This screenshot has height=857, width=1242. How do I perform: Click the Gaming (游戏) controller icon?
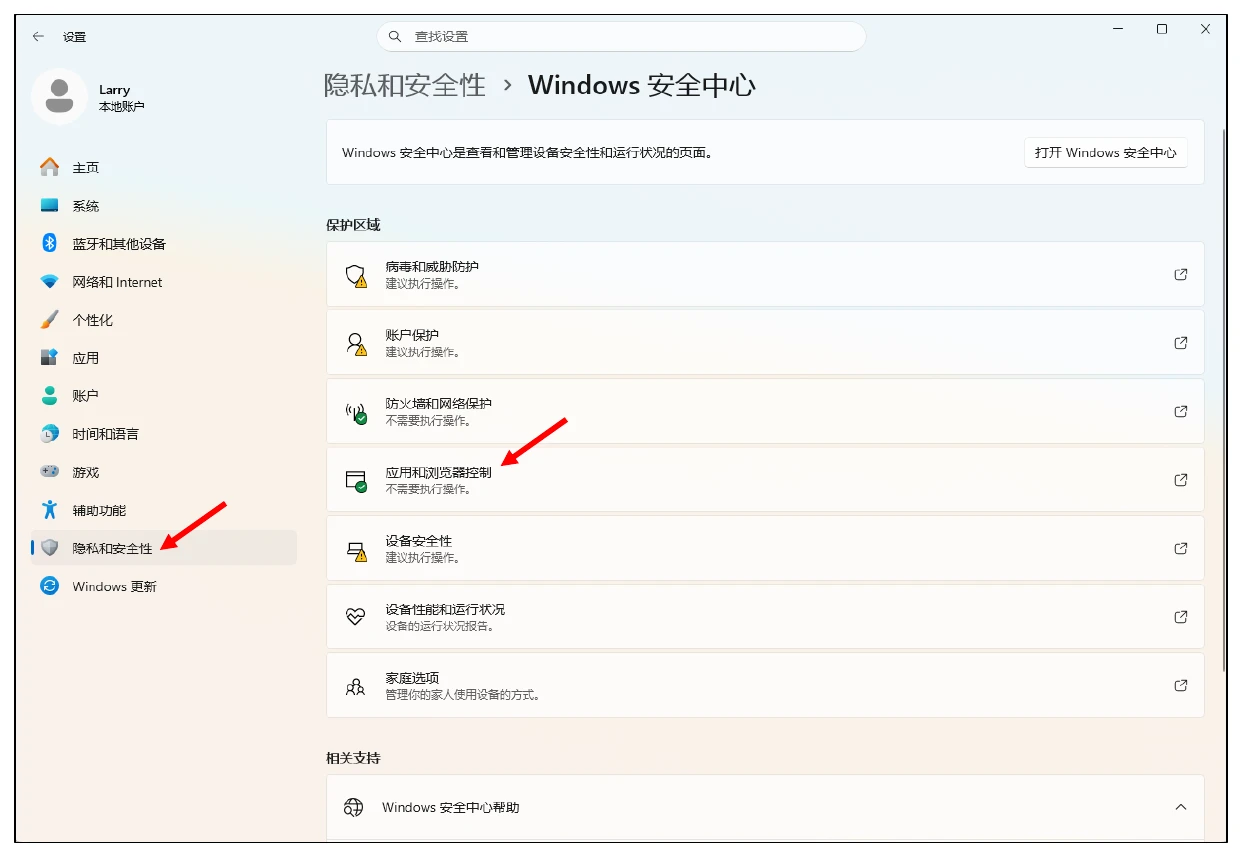(50, 471)
